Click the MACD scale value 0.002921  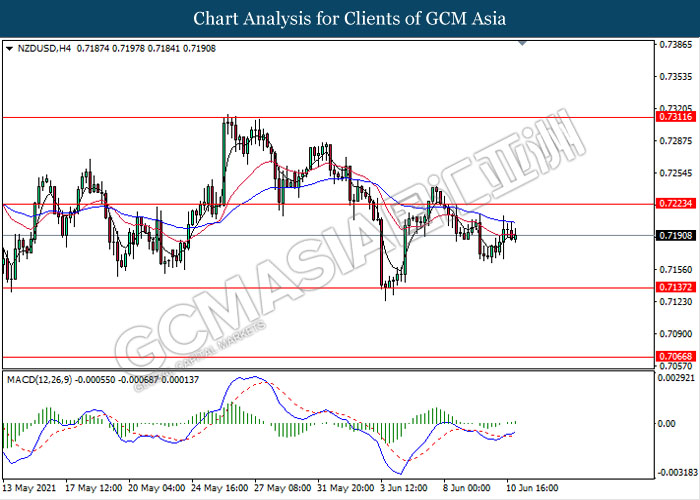677,378
